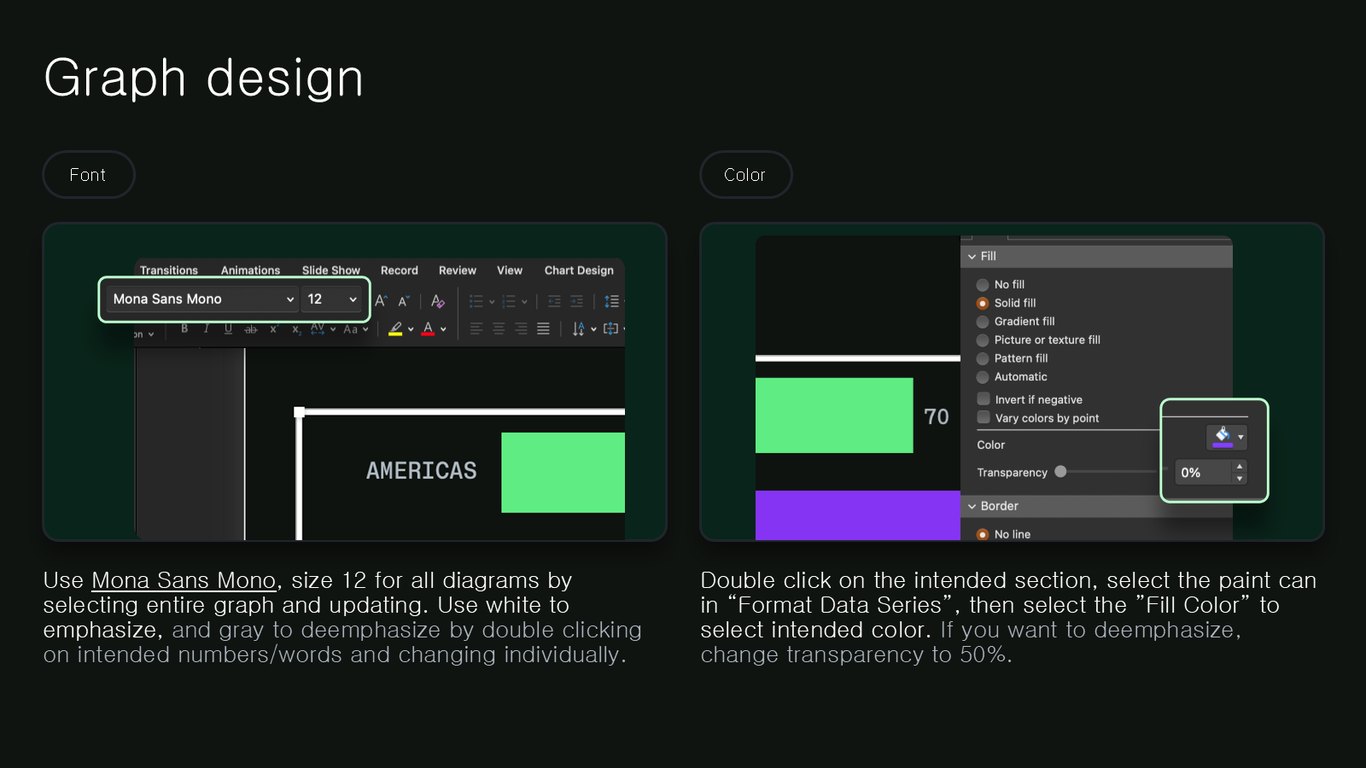
Task: Collapse the Fill section
Action: [971, 257]
